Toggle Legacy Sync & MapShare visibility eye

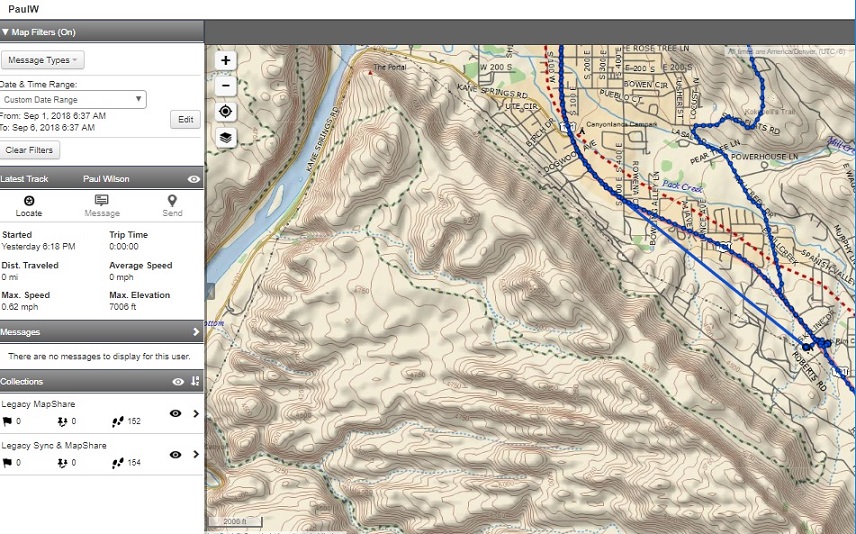(x=176, y=454)
